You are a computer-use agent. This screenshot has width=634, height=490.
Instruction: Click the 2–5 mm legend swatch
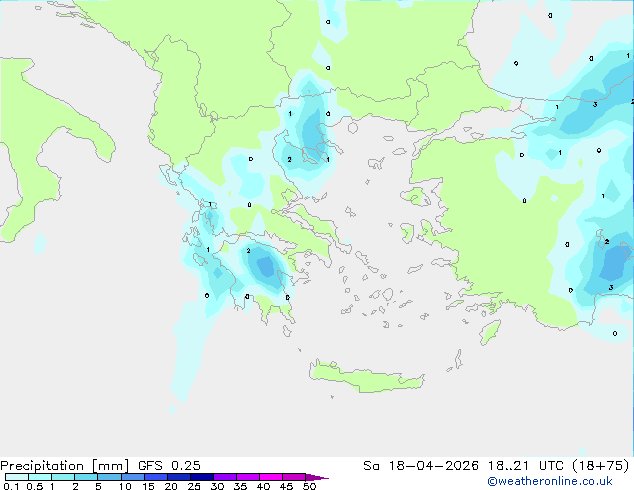86,477
